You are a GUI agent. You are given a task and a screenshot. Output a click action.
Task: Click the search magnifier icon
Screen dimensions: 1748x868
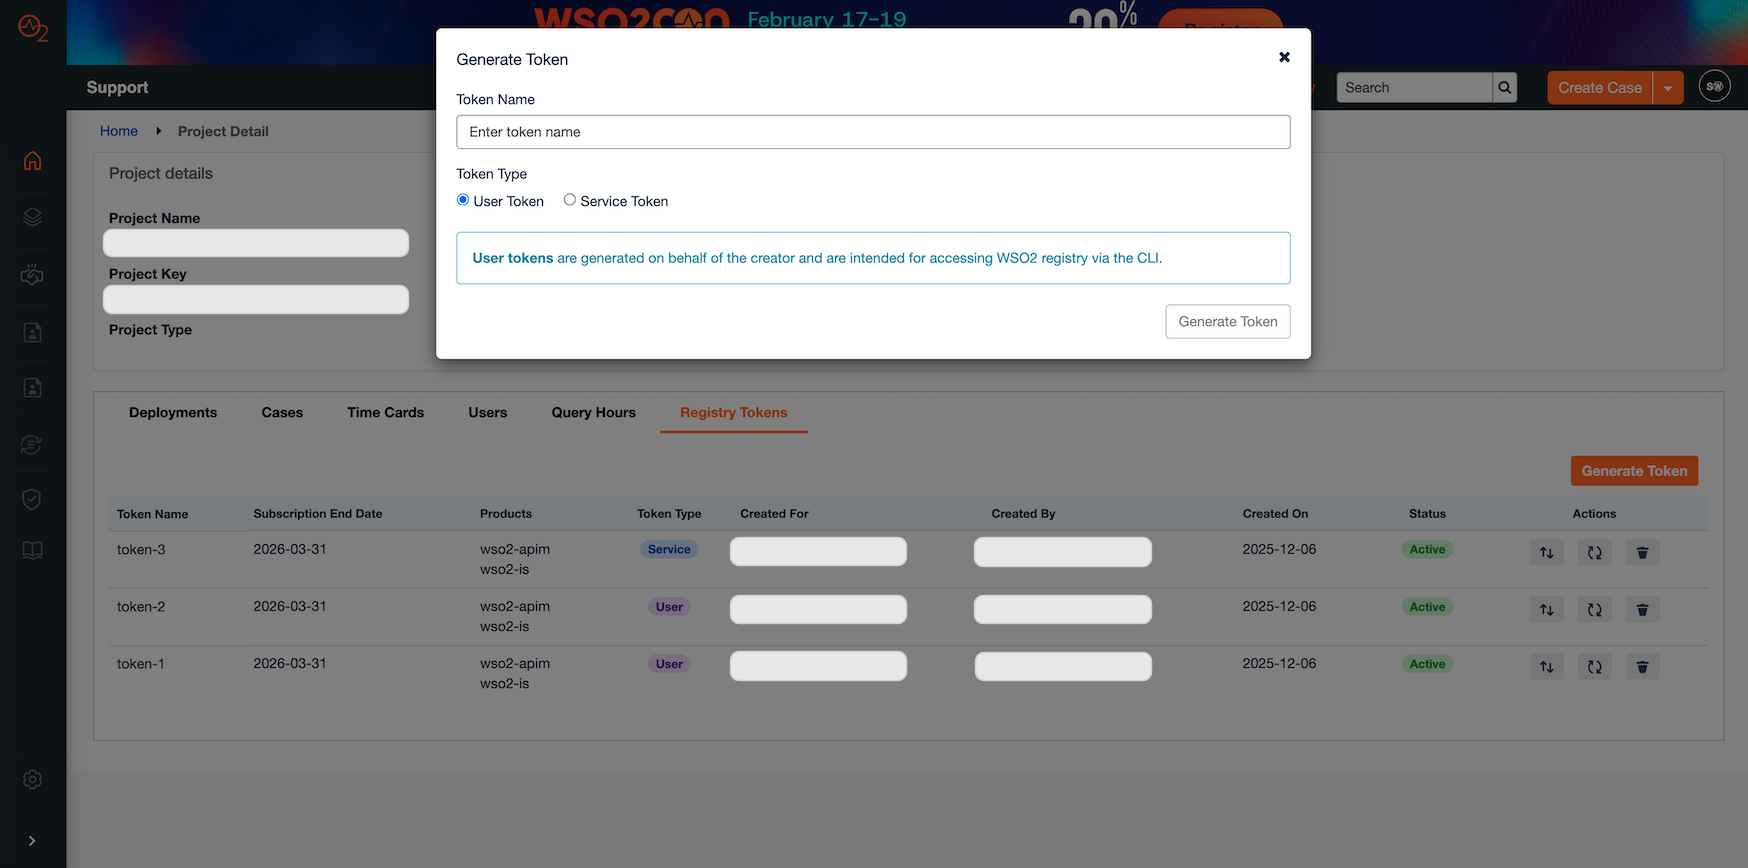pyautogui.click(x=1504, y=88)
